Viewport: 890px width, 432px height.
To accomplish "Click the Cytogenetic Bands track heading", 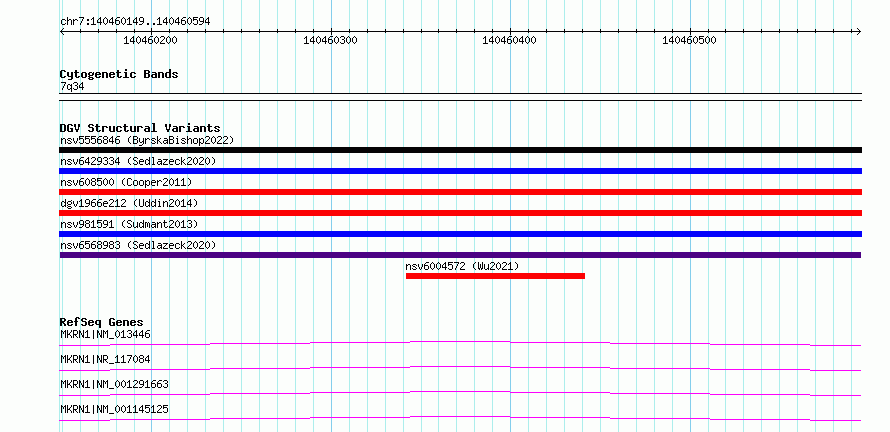I will [x=119, y=74].
